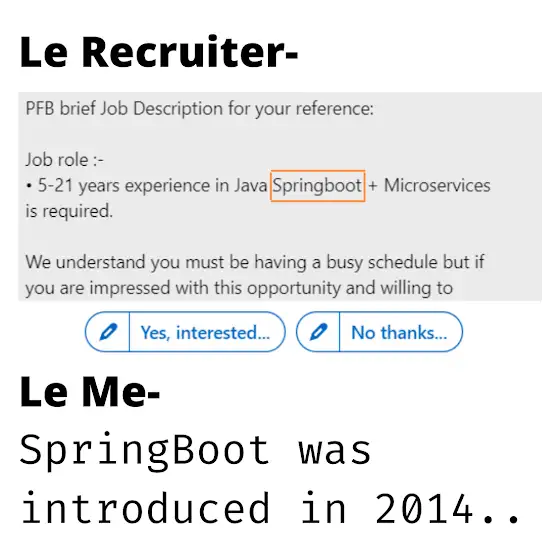Viewport: 560px width, 560px height.
Task: Click the 'Le Recruiter-' heading
Action: click(x=159, y=52)
